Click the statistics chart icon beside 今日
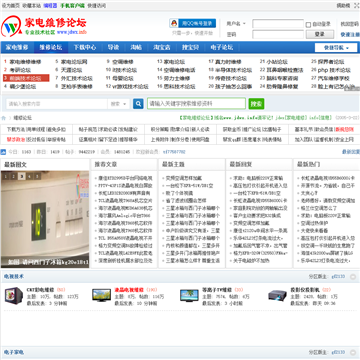 click(3, 152)
